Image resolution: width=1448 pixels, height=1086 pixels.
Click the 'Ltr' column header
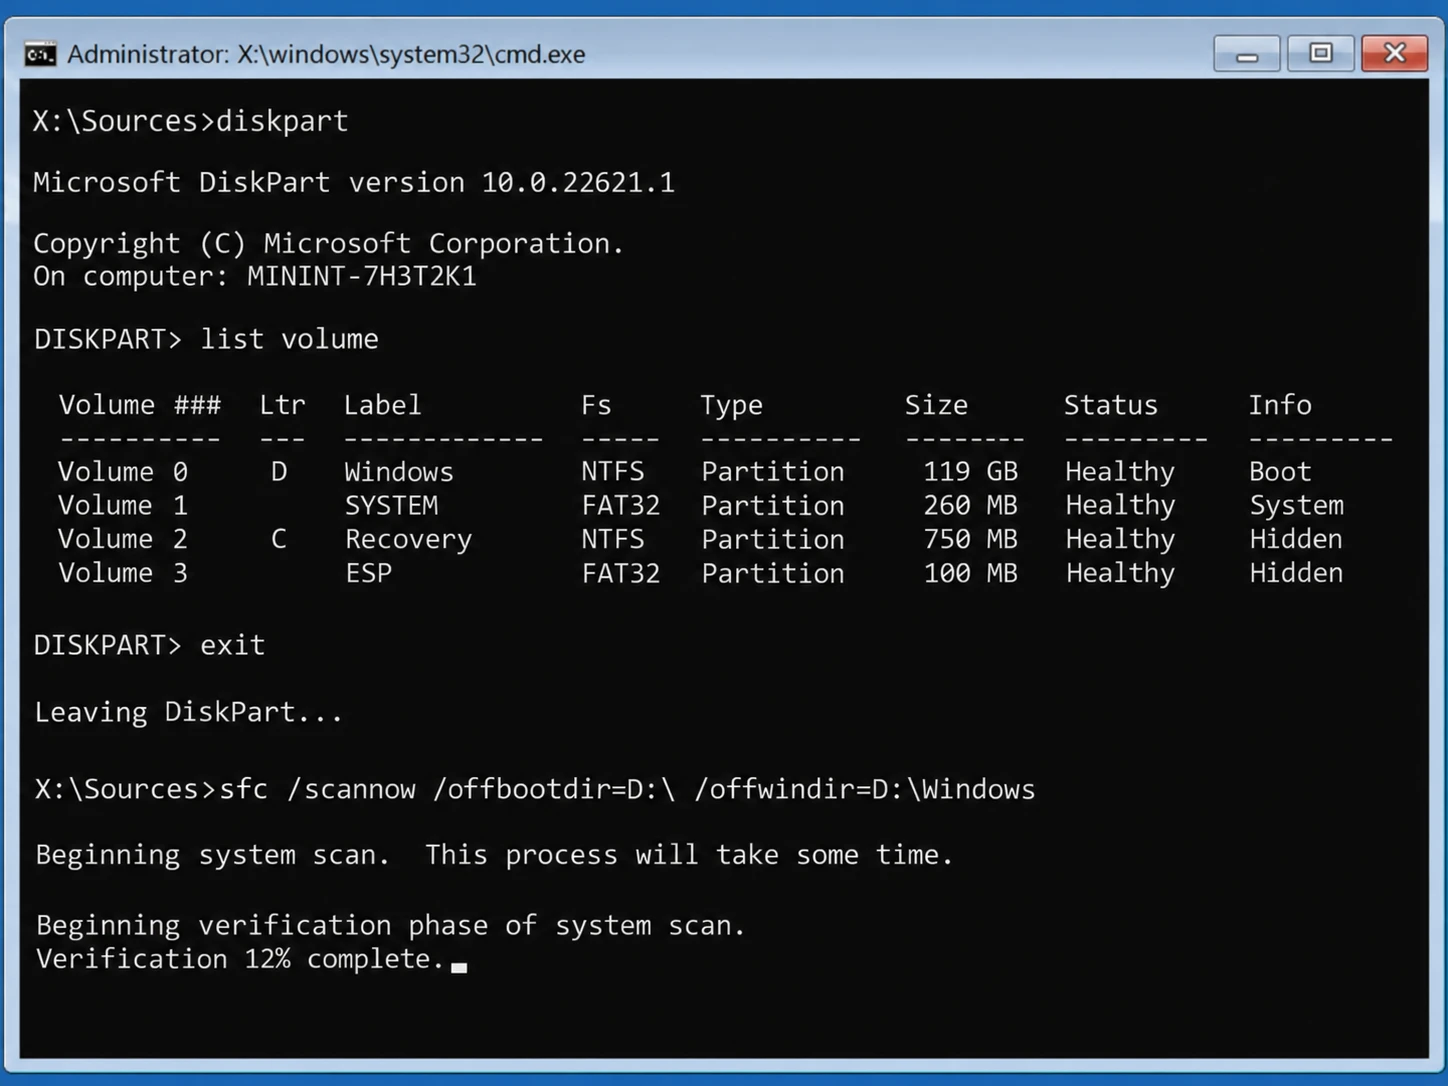tap(282, 405)
